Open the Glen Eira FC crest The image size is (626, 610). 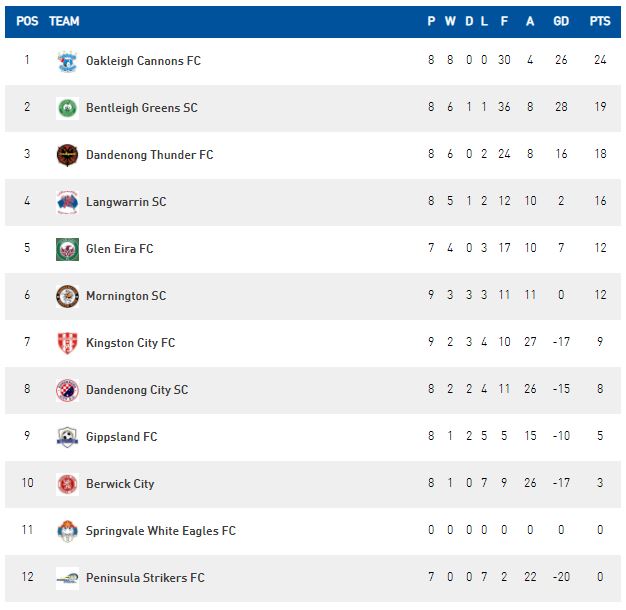point(67,249)
